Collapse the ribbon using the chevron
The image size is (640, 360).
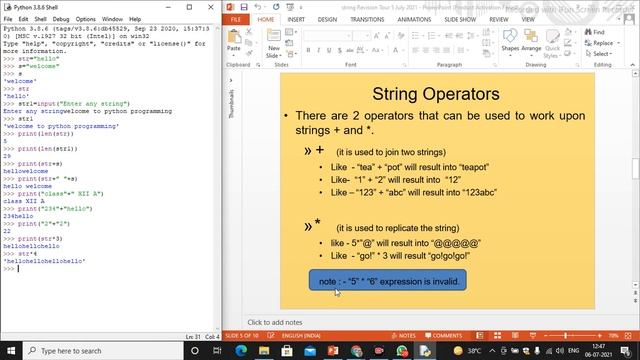click(632, 65)
